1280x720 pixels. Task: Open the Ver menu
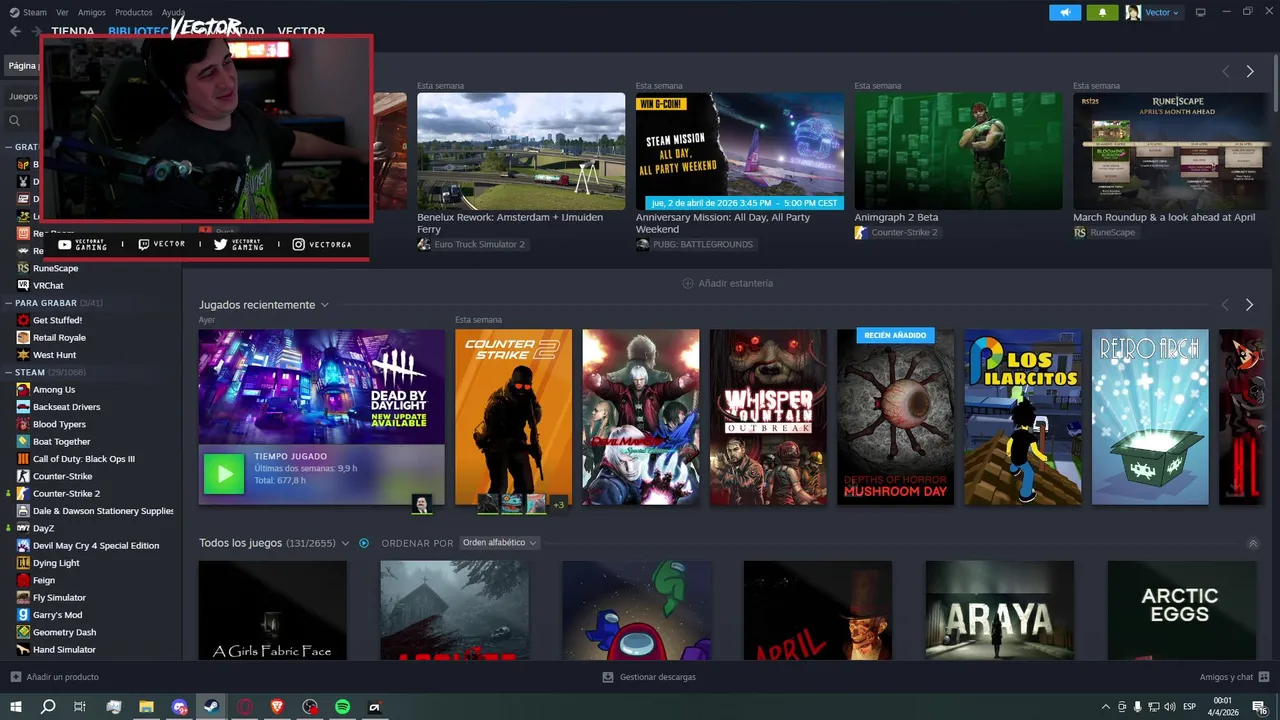pyautogui.click(x=63, y=12)
